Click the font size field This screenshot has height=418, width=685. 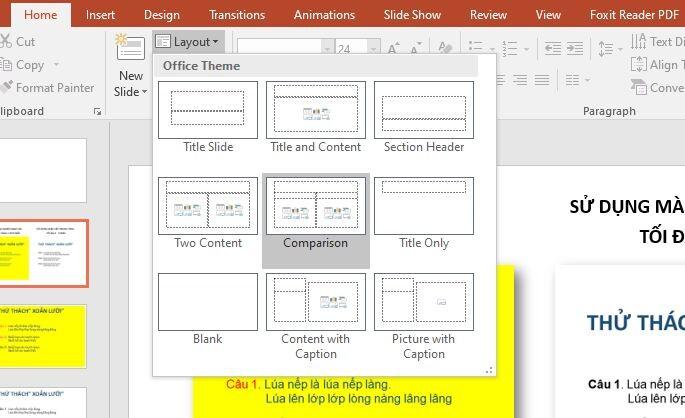351,48
